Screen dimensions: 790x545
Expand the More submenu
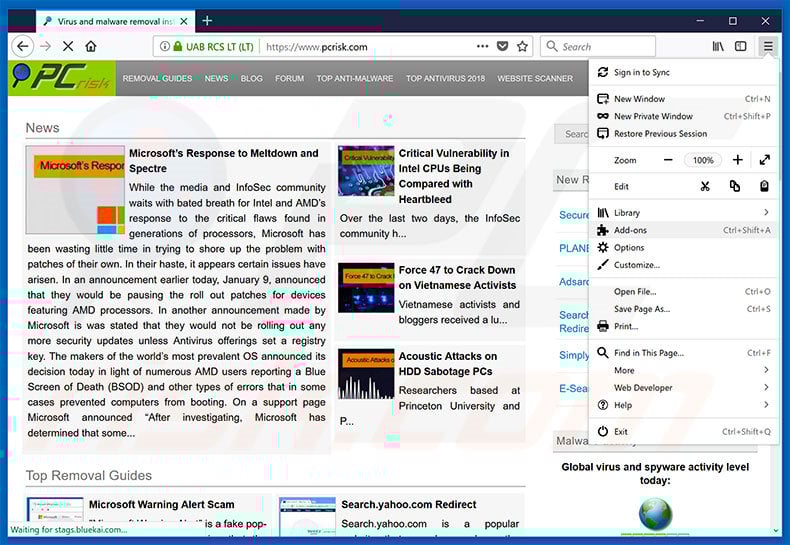click(x=683, y=370)
